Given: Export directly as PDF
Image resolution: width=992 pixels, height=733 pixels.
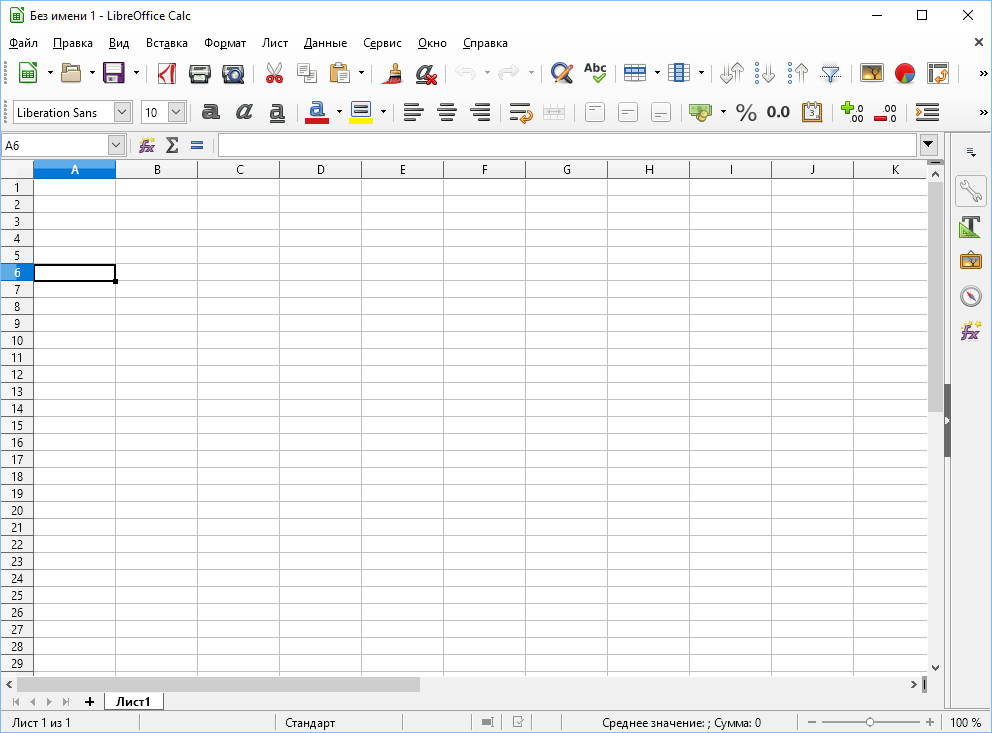Looking at the screenshot, I should [x=166, y=73].
